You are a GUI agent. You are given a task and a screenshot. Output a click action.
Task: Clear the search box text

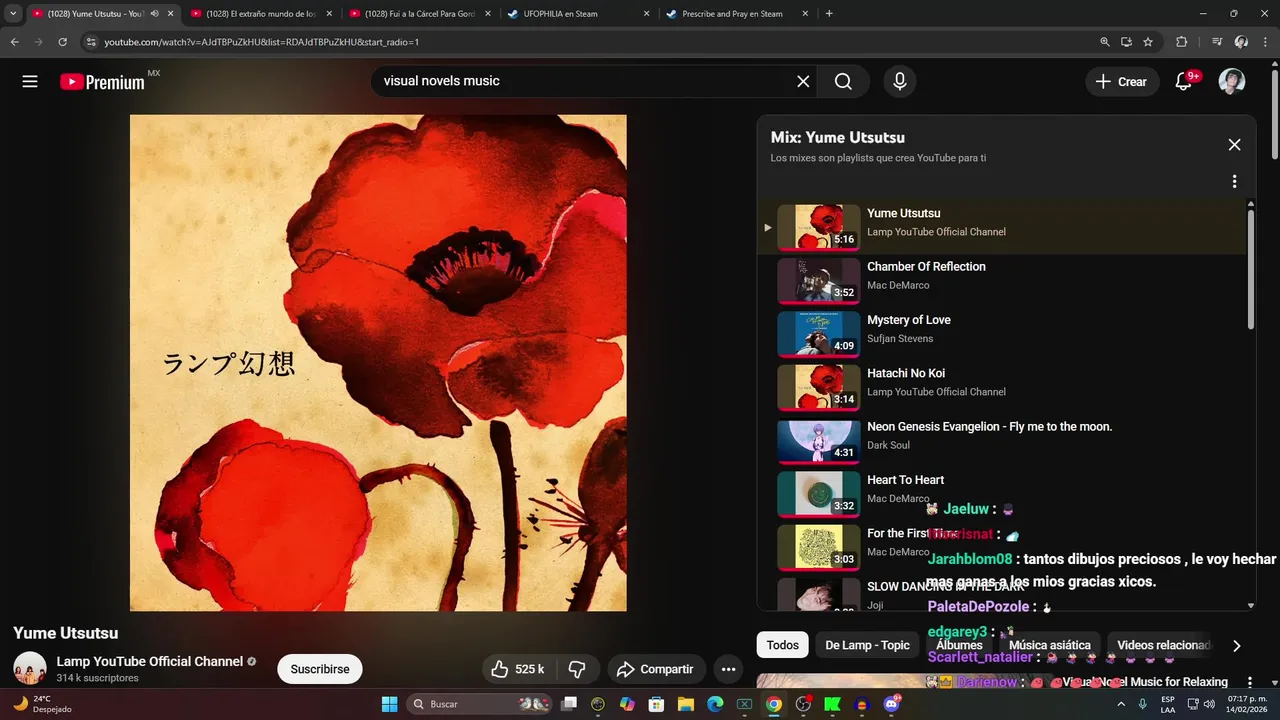803,82
